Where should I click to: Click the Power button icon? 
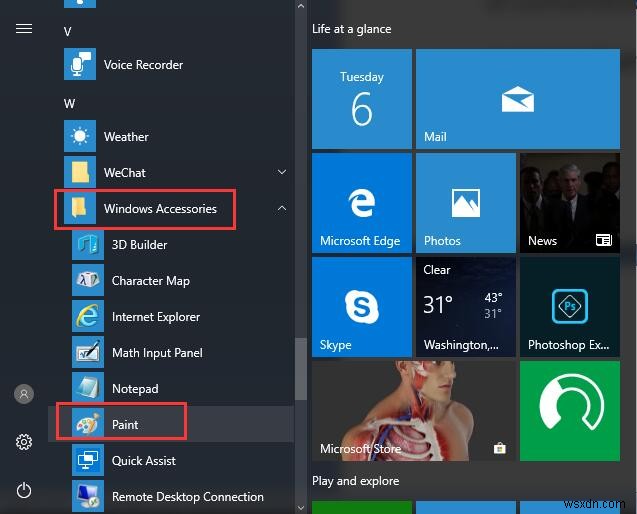click(x=24, y=490)
